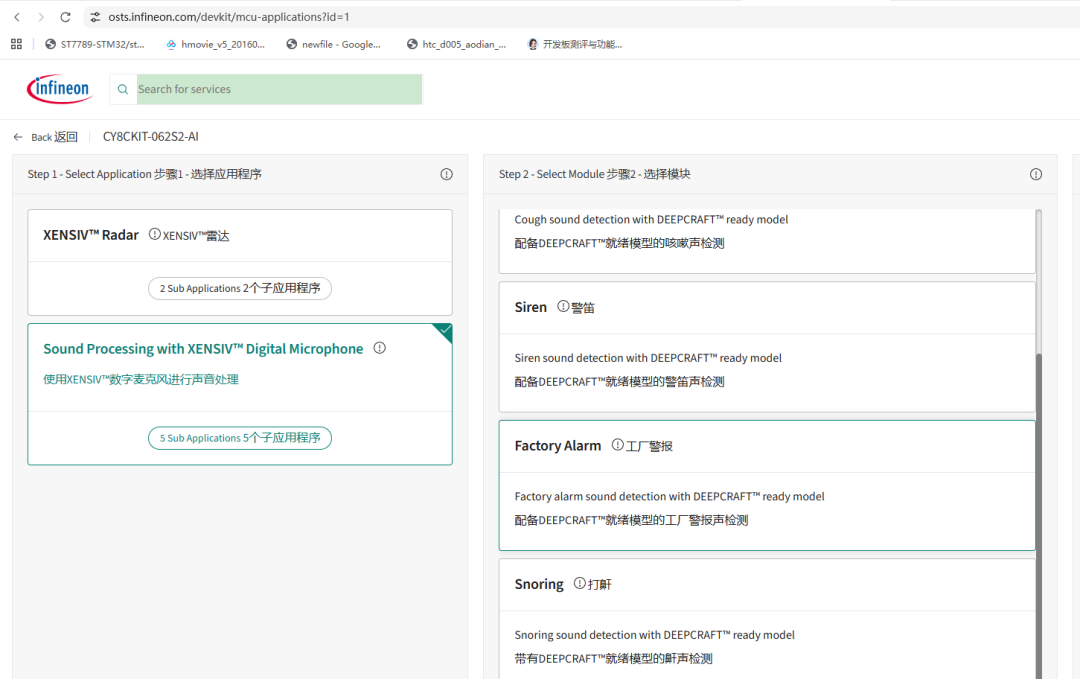Show Snoring info icon
Screen dimensions: 1080x679
pos(579,583)
